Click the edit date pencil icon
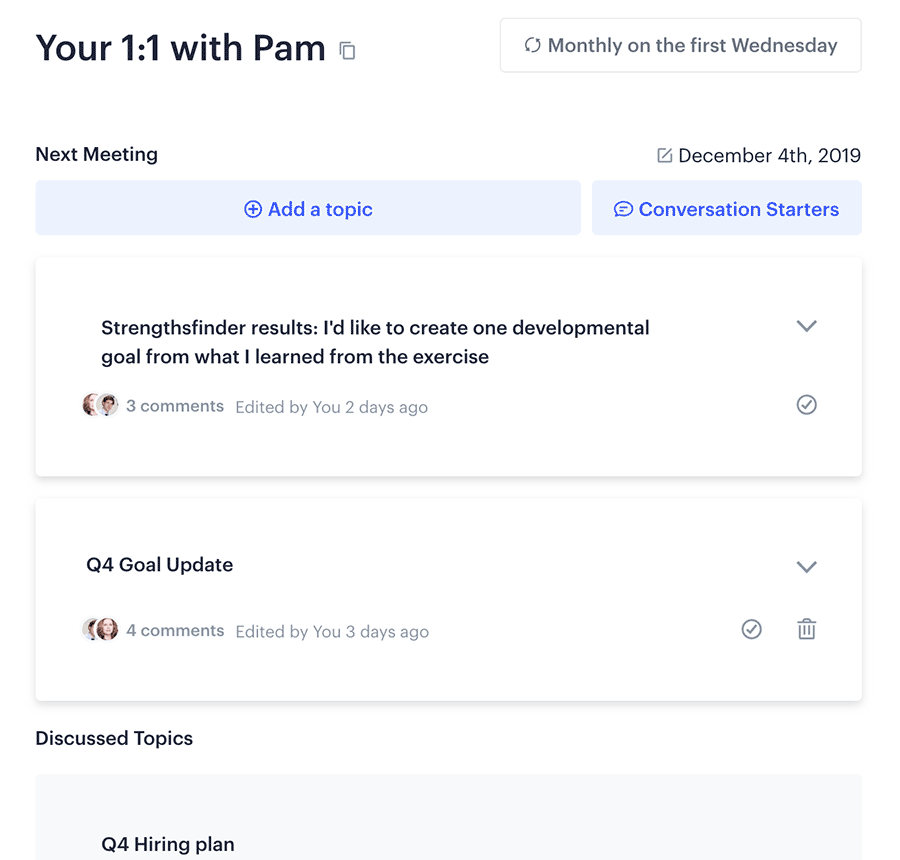This screenshot has height=860, width=900. pos(665,155)
